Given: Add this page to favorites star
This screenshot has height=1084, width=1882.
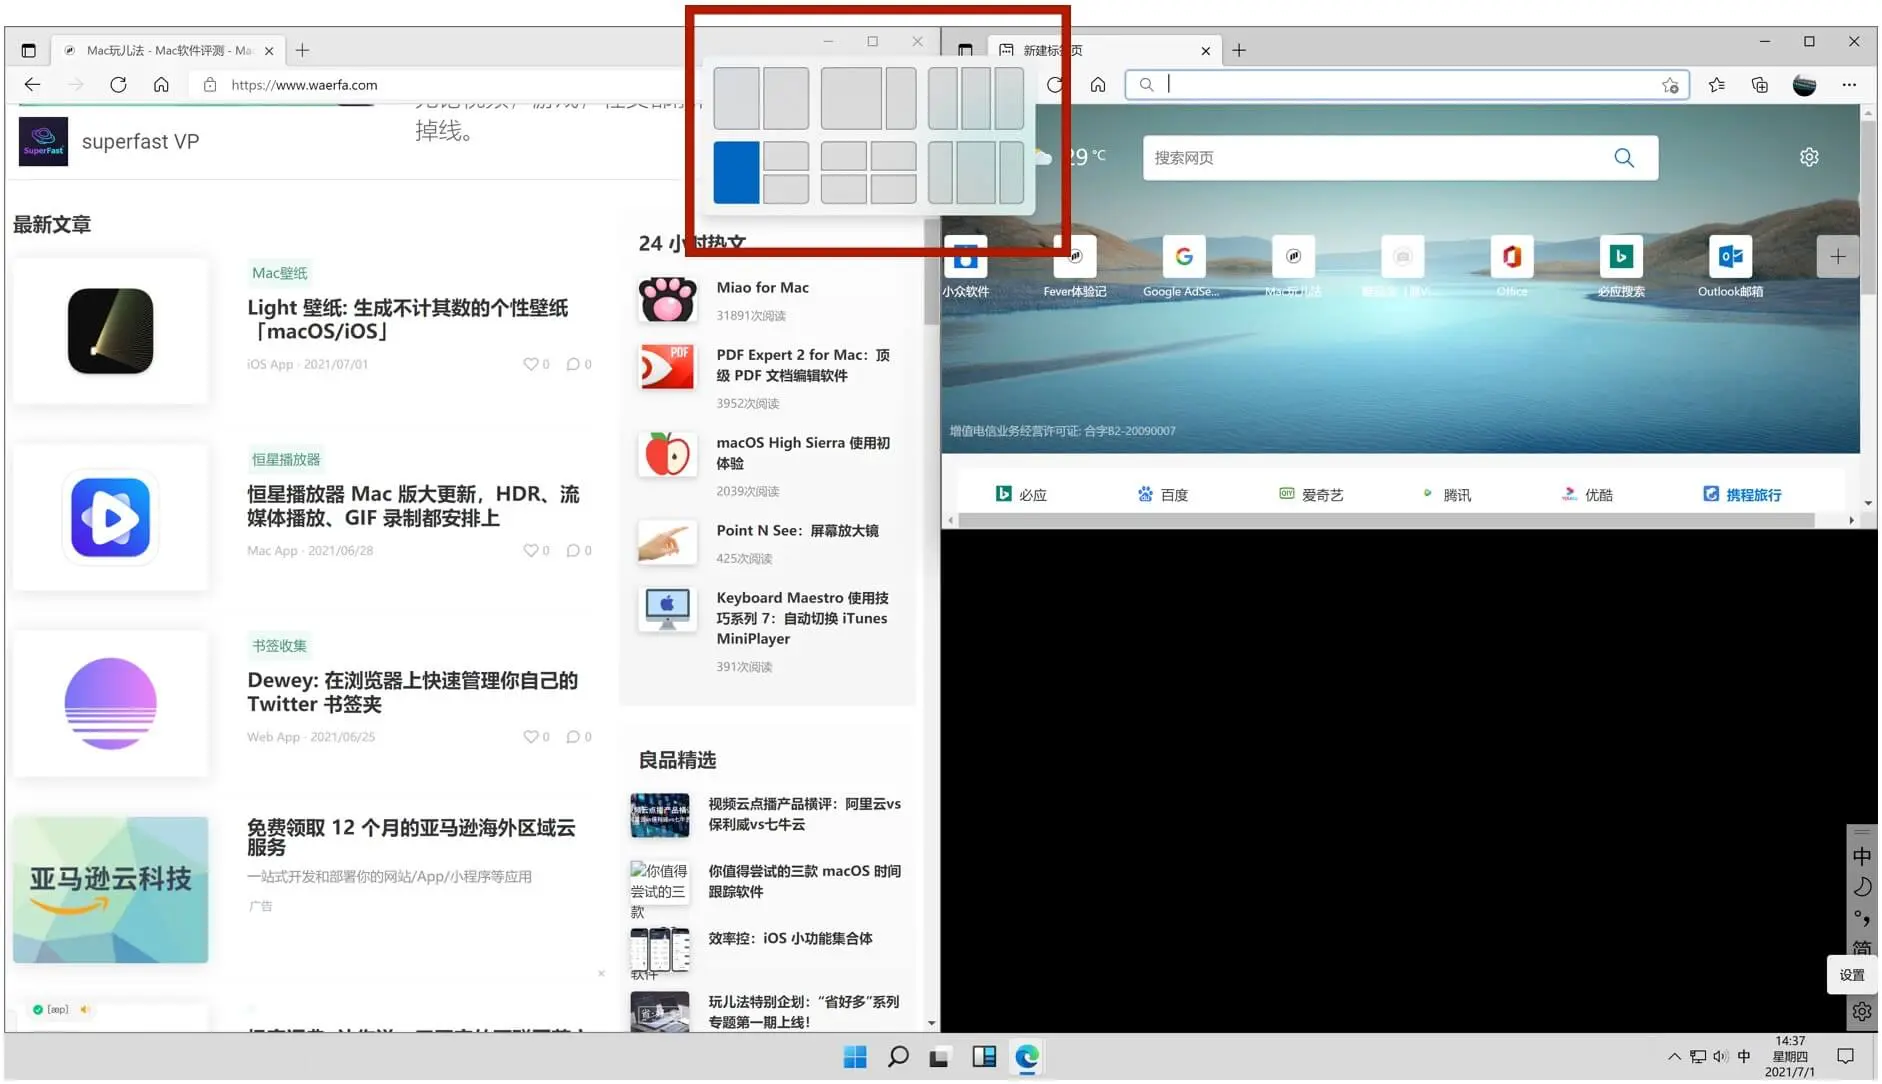Looking at the screenshot, I should click(x=1670, y=85).
